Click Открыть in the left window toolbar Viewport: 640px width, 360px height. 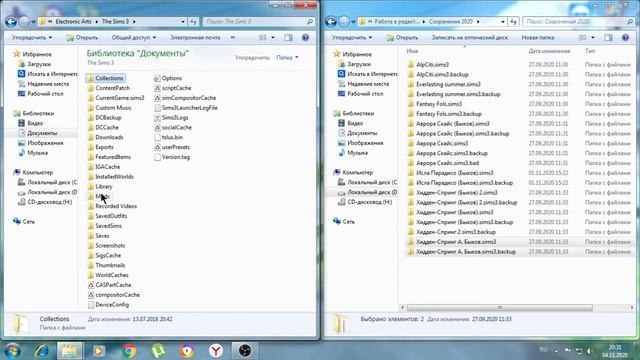[82, 38]
